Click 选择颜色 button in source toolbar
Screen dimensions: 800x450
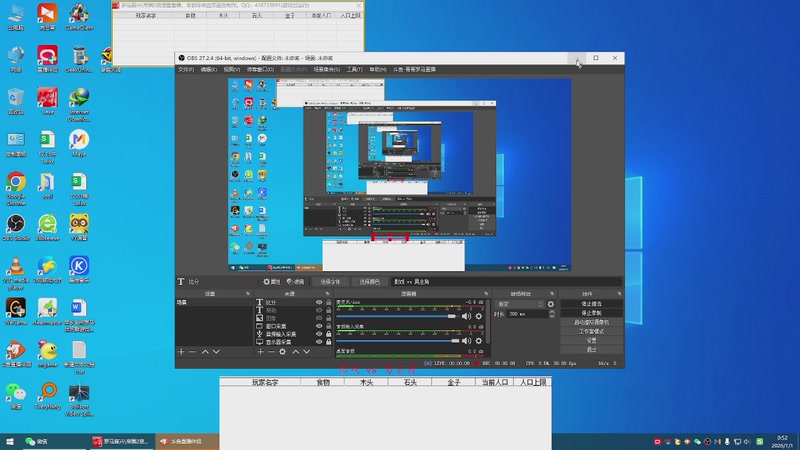pos(369,282)
